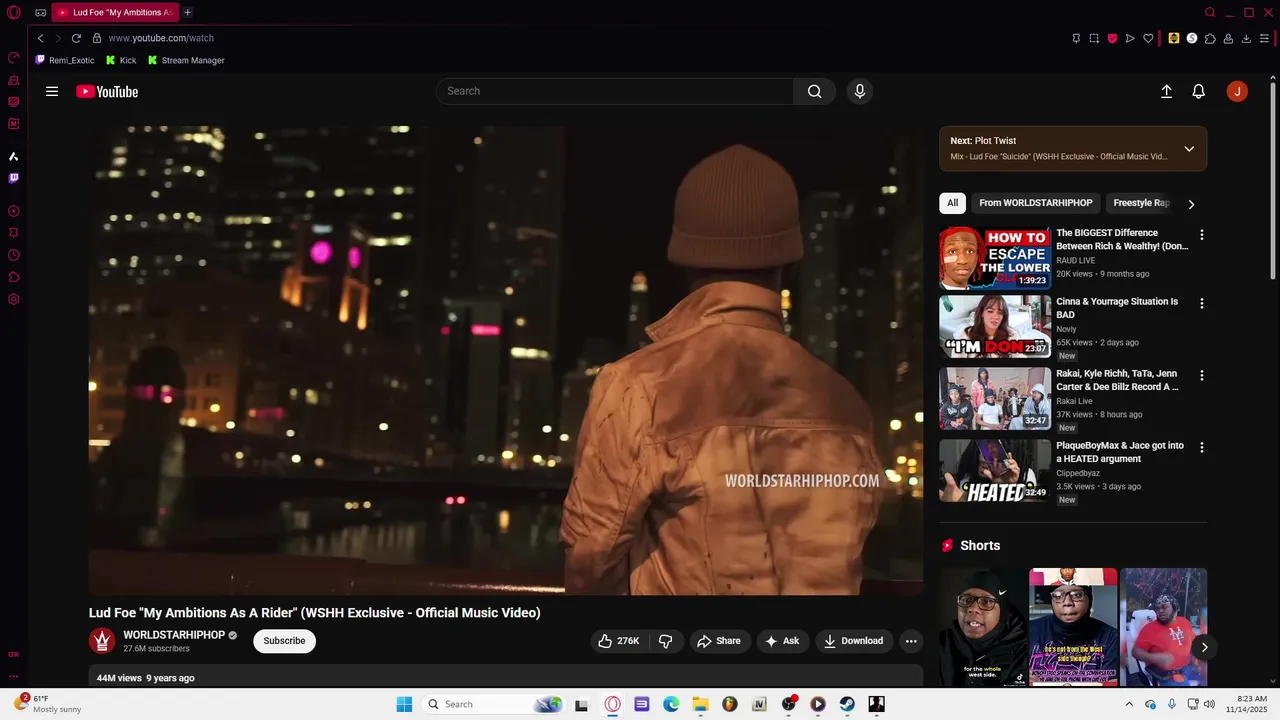Dislike the video with thumbs down
The width and height of the screenshot is (1280, 720).
[x=666, y=641]
